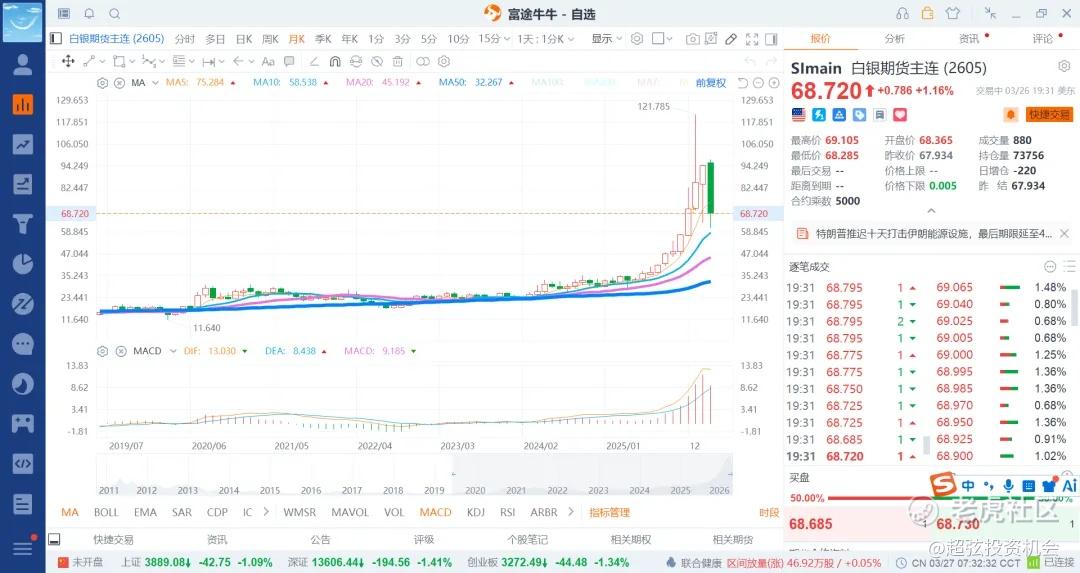Toggle MA5 indicator line visibility
The width and height of the screenshot is (1080, 573).
click(x=201, y=83)
